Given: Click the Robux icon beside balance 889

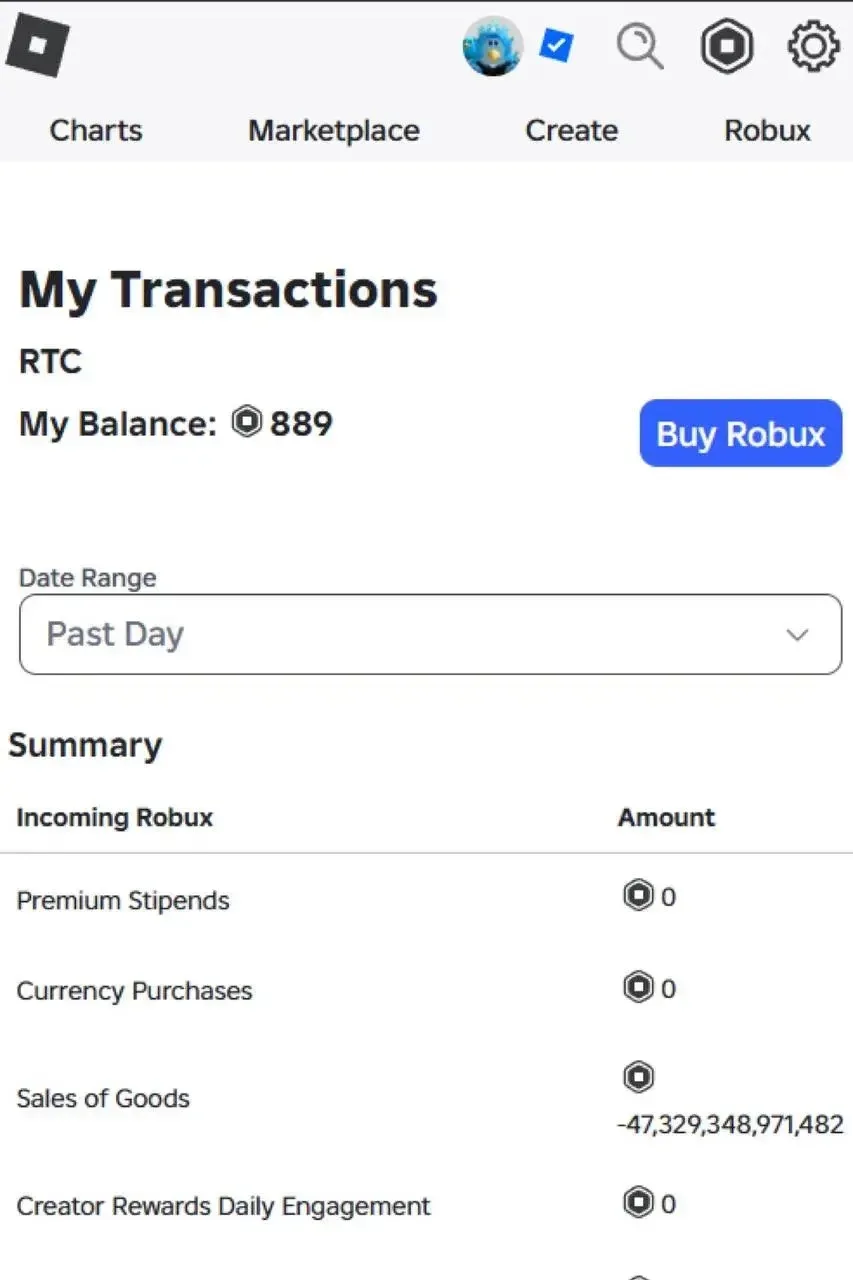Looking at the screenshot, I should [247, 422].
